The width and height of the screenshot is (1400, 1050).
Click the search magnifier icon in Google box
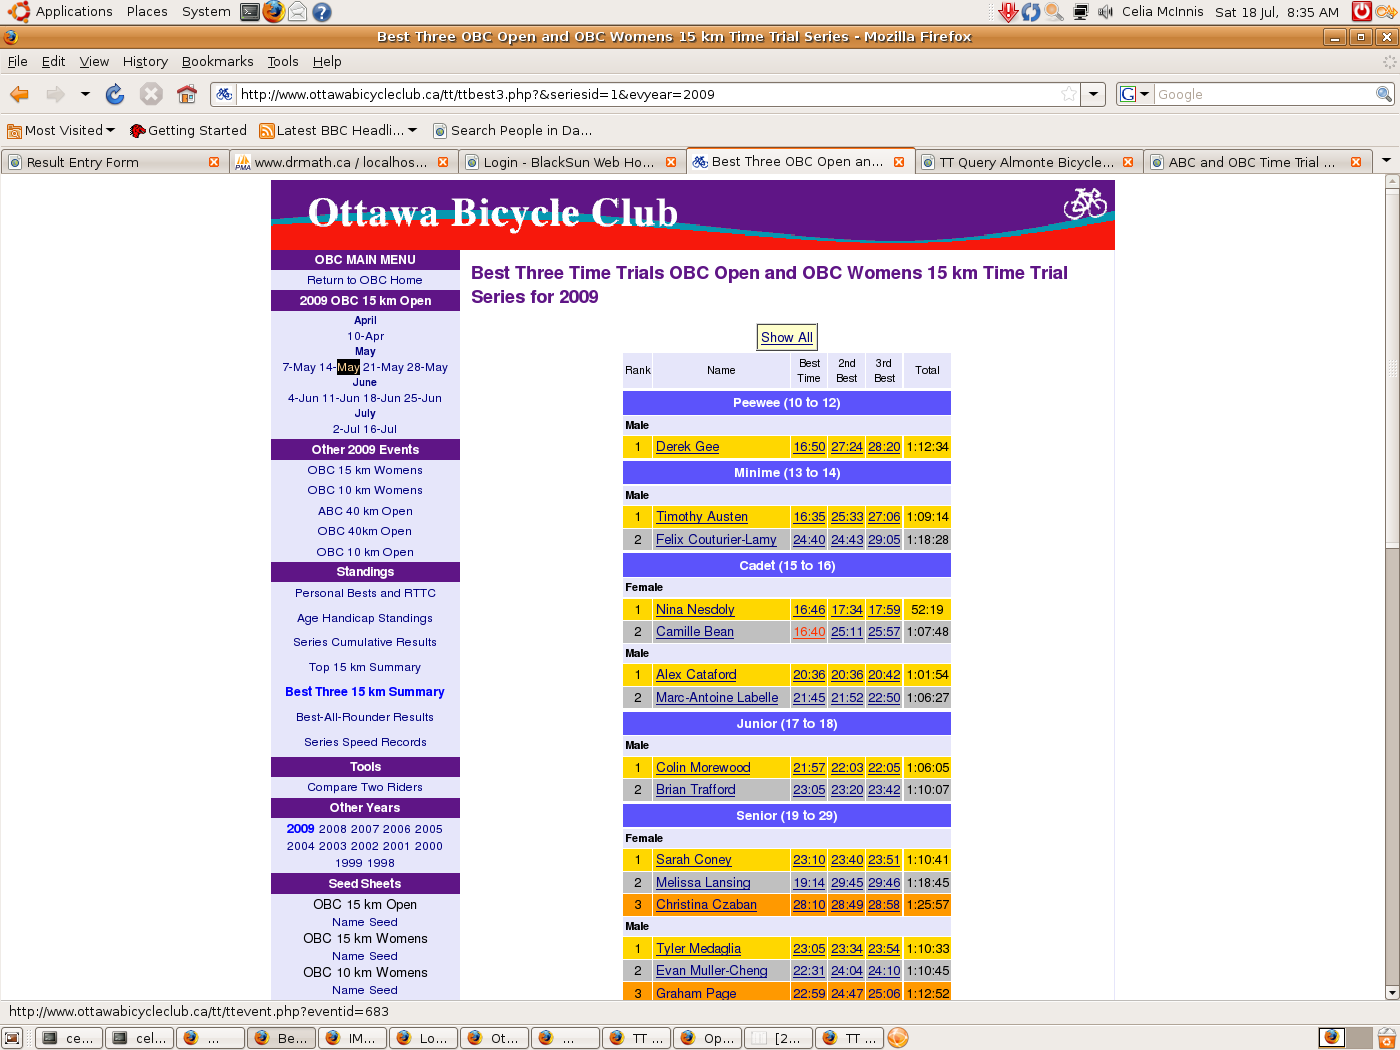pos(1383,94)
